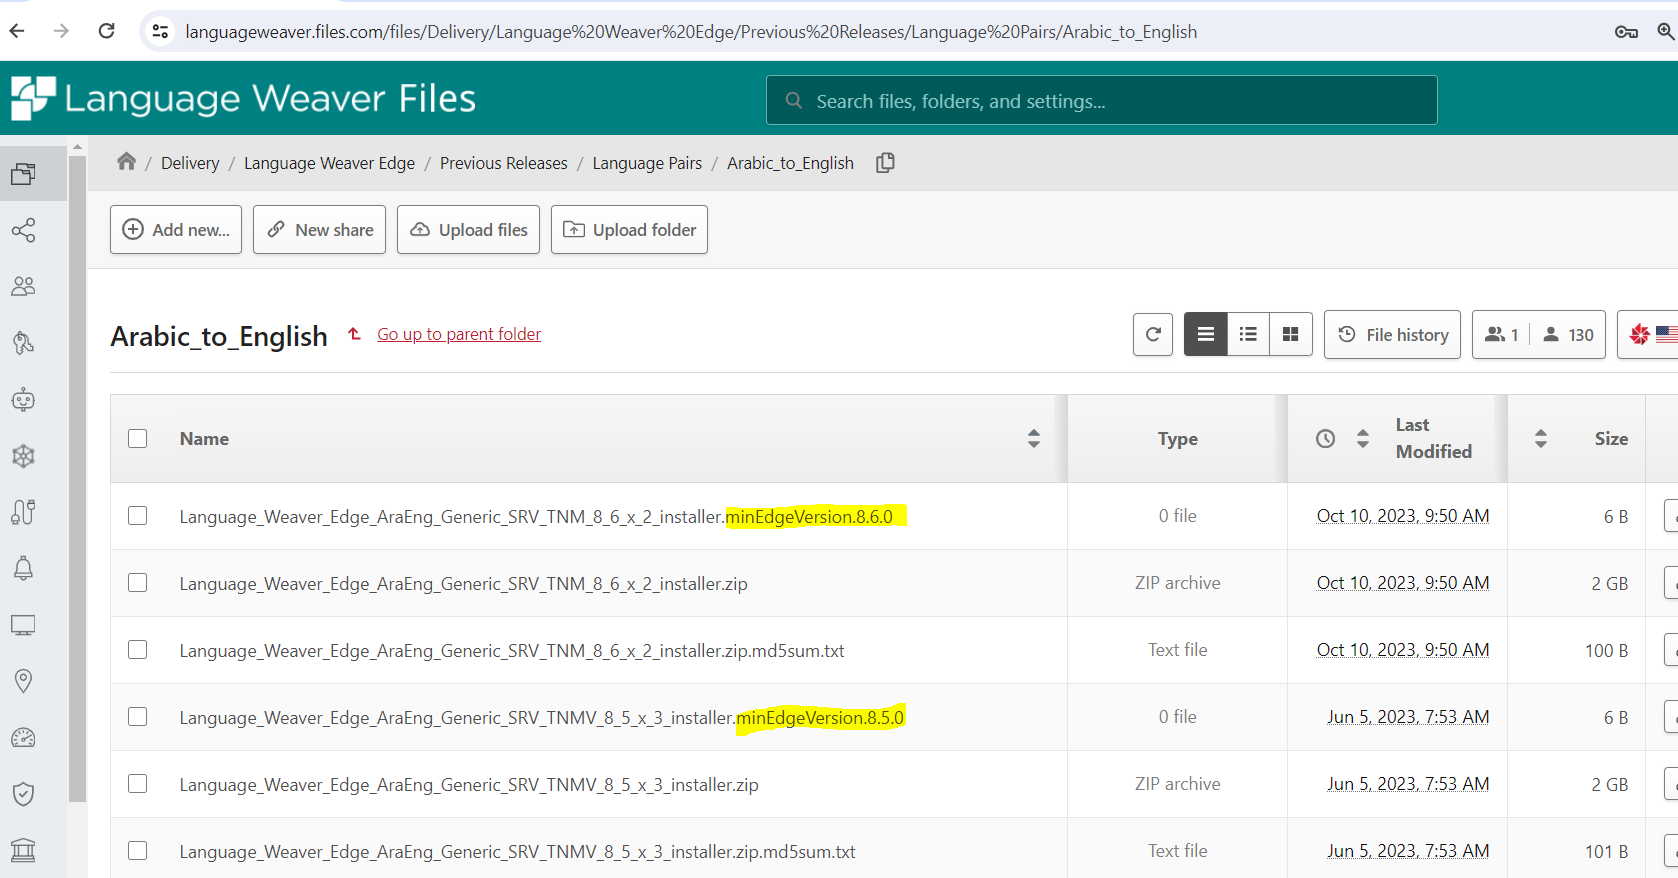Open Language_Weaver_Edge_AraEng_Generic_SRV_TNMV_8_5_x_3_installer.zip file
The width and height of the screenshot is (1678, 878).
[x=469, y=784]
